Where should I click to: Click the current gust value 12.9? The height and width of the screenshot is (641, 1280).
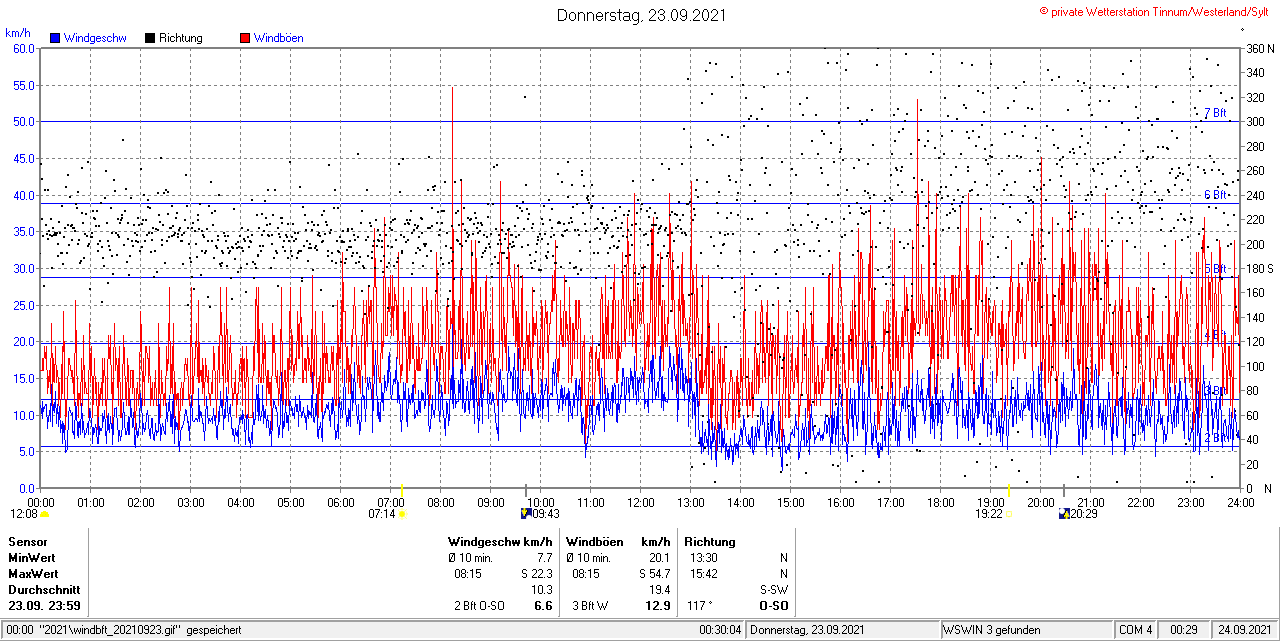click(x=658, y=606)
